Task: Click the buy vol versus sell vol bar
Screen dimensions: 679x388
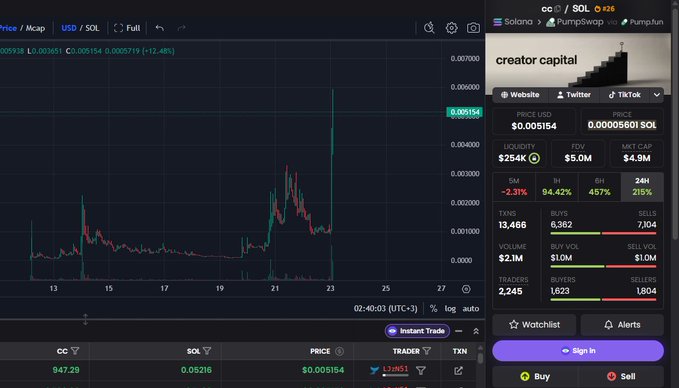Action: 603,266
